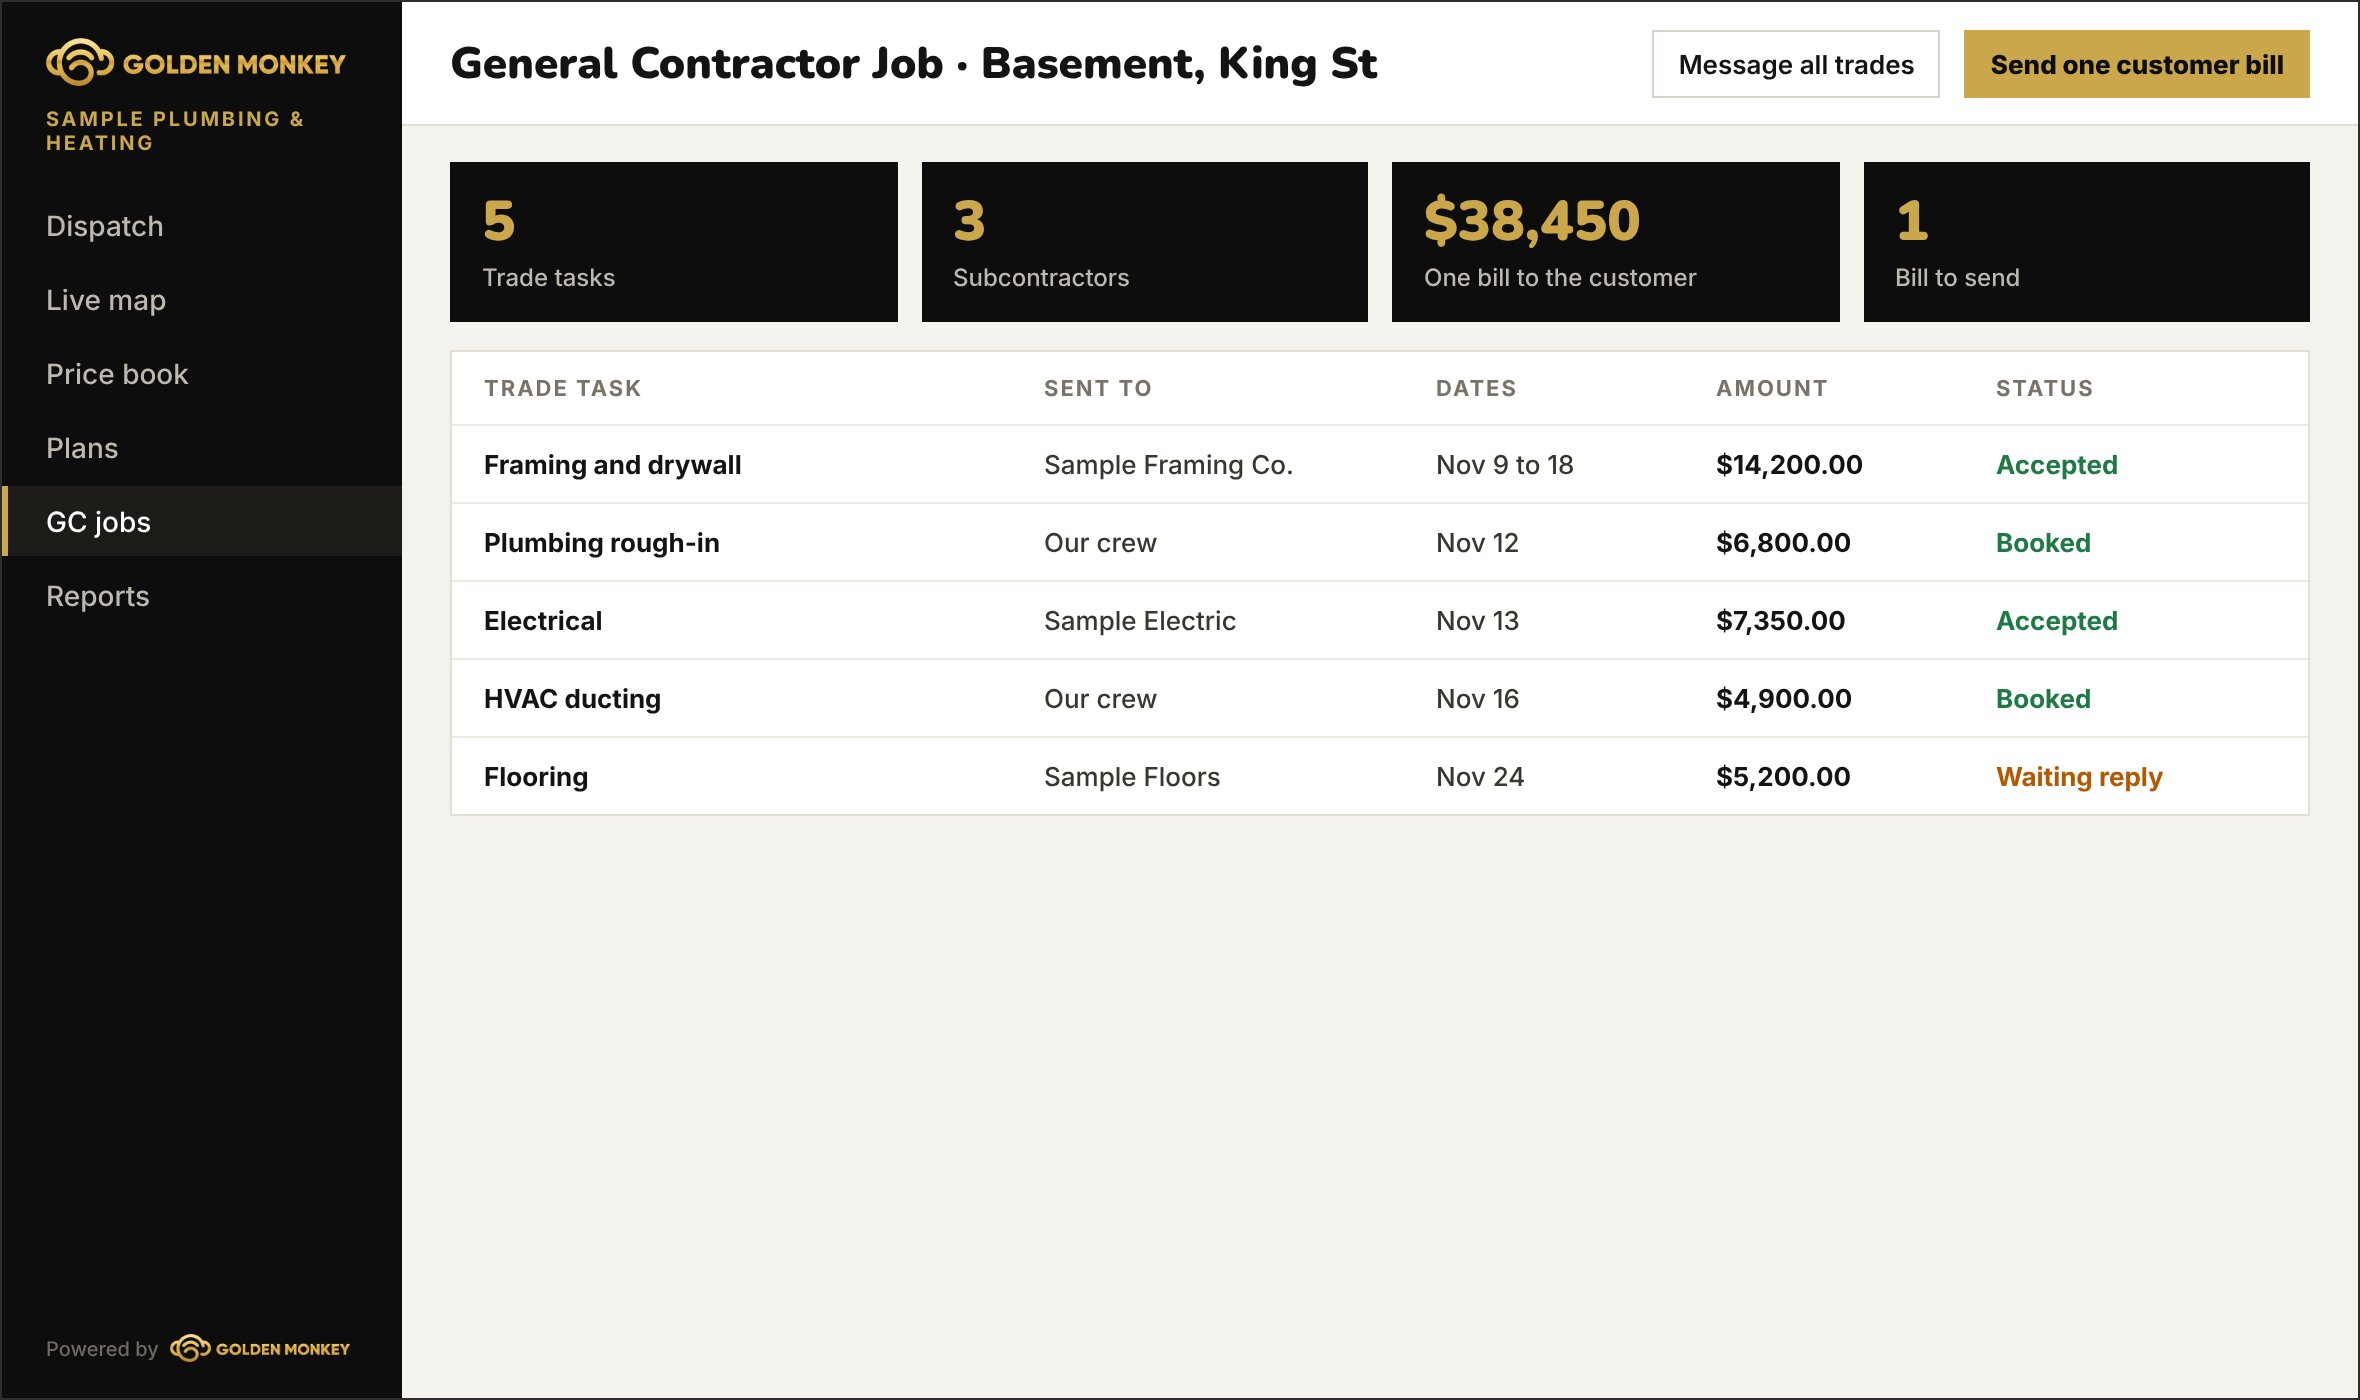Open the 1 Bill to send card
Screen dimensions: 2360x1400
tap(2086, 242)
